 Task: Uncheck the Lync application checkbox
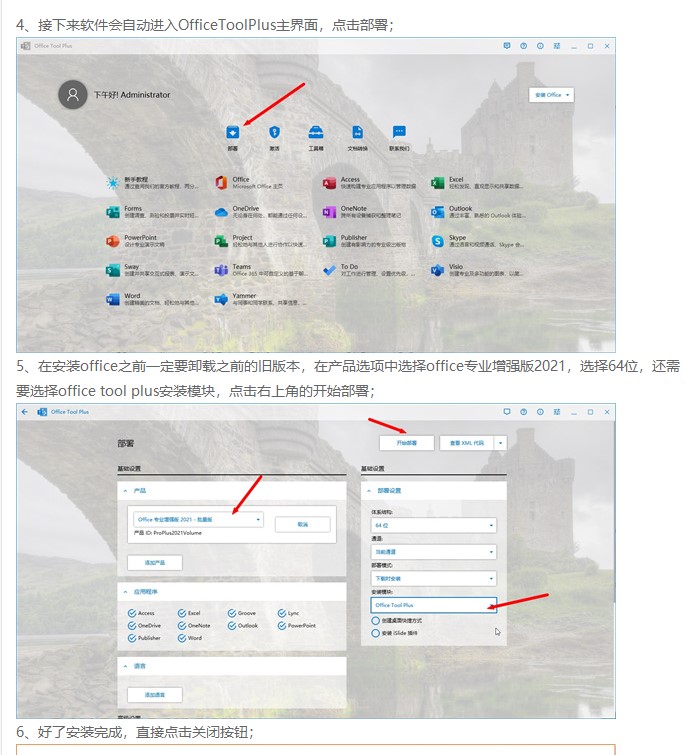(282, 613)
